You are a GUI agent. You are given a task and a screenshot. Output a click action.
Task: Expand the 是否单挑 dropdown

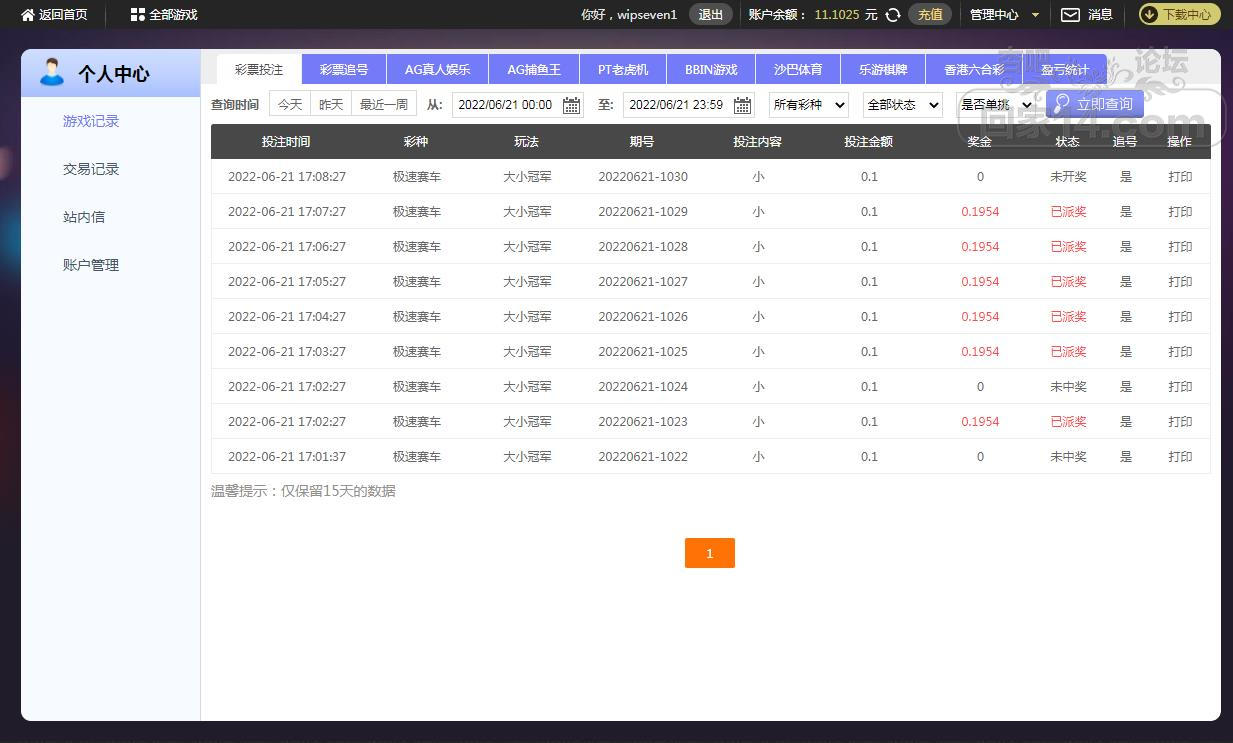click(995, 105)
